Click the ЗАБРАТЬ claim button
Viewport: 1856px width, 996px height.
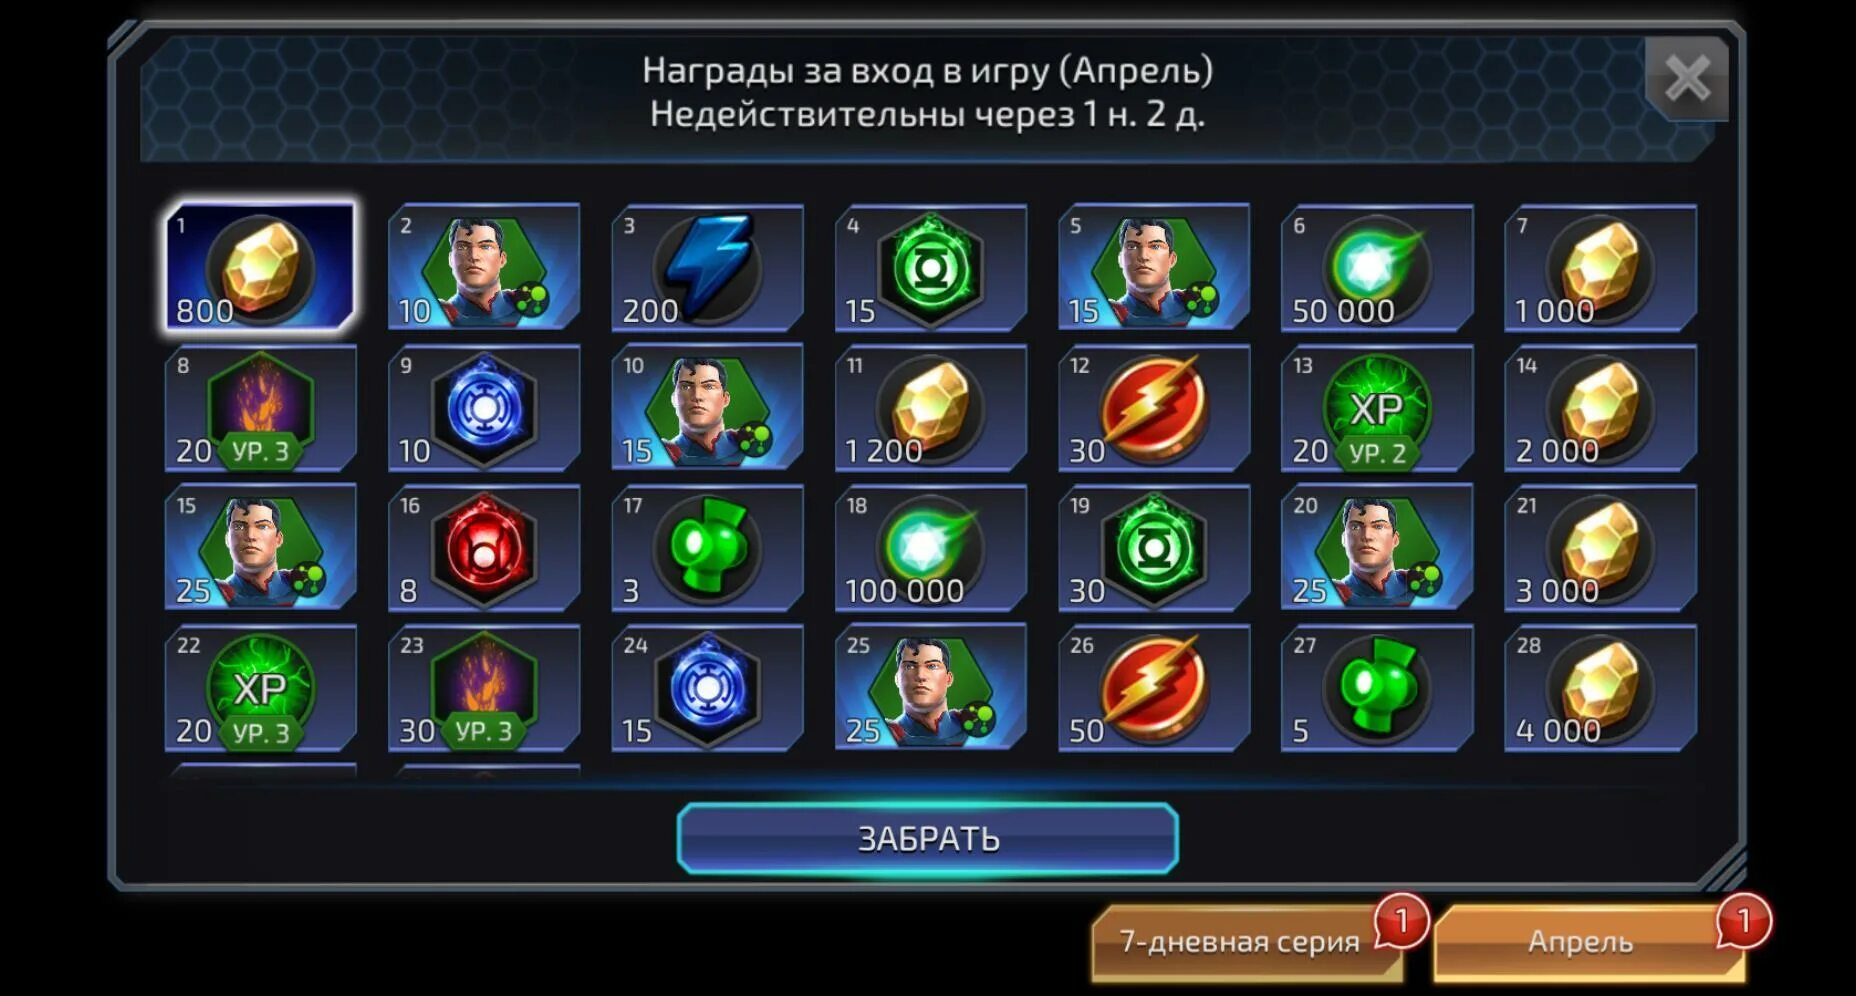928,838
